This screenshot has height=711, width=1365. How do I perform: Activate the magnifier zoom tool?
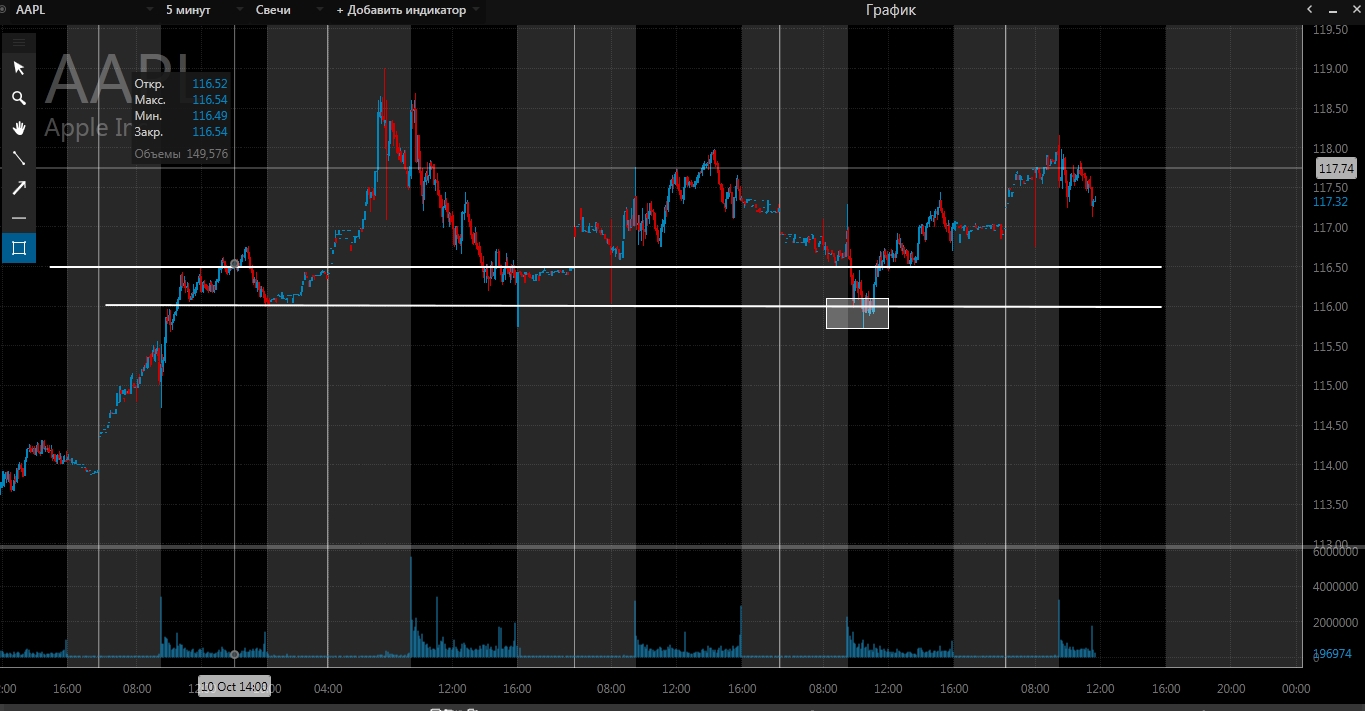coord(18,98)
